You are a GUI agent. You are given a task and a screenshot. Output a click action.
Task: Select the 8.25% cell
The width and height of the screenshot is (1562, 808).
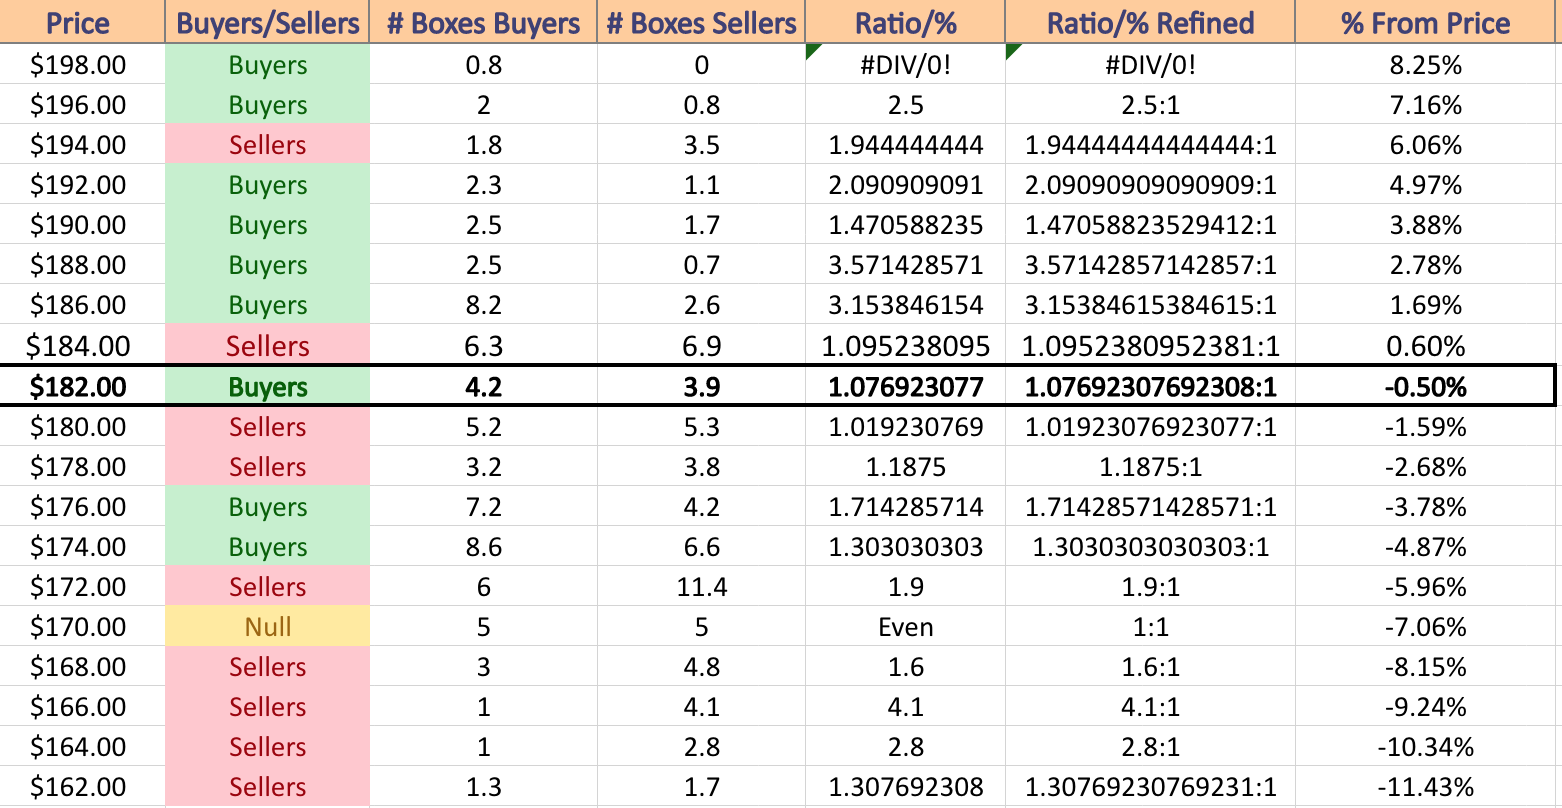tap(1426, 65)
